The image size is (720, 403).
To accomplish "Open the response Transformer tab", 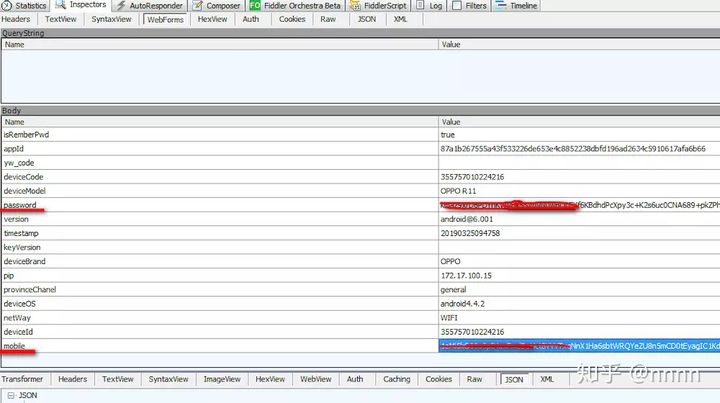I will tap(22, 379).
